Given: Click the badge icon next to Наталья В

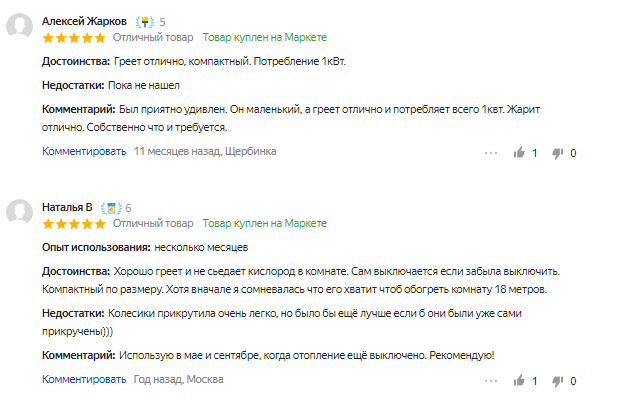Looking at the screenshot, I should click(x=111, y=208).
